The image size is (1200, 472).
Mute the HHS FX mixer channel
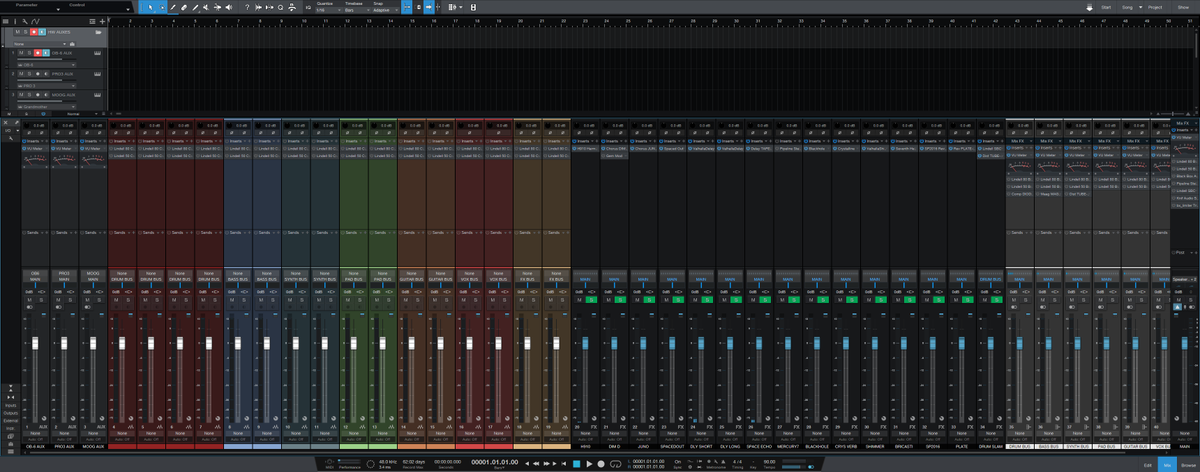580,299
